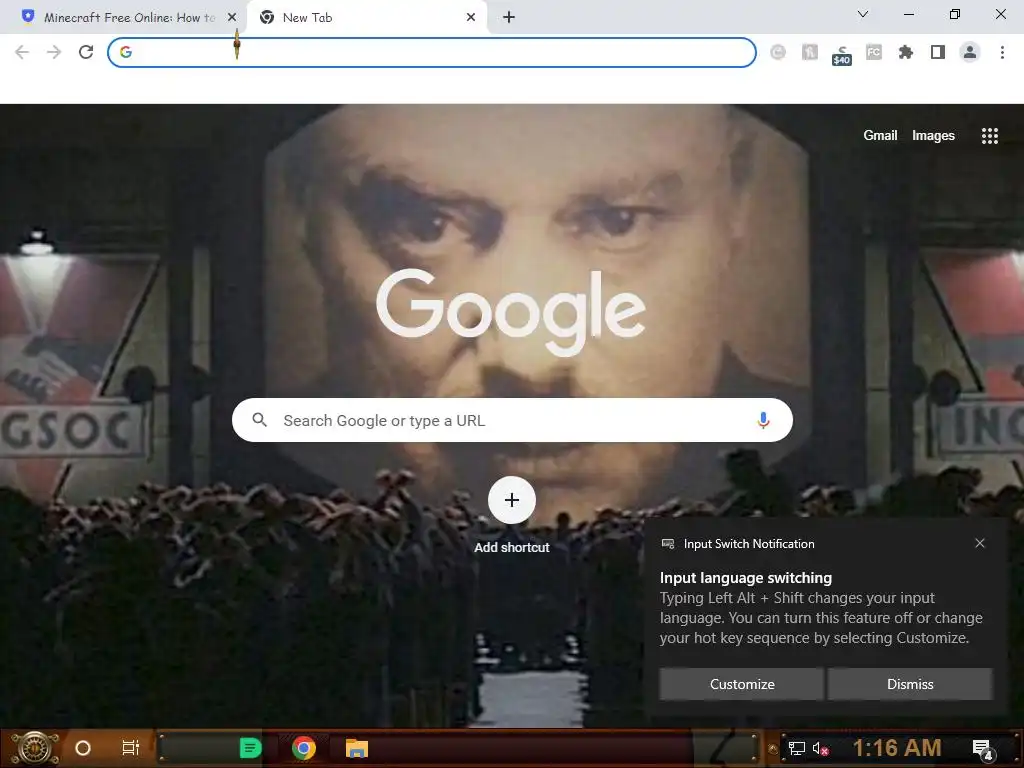Focus the Chrome address bar
The width and height of the screenshot is (1024, 768).
point(432,52)
